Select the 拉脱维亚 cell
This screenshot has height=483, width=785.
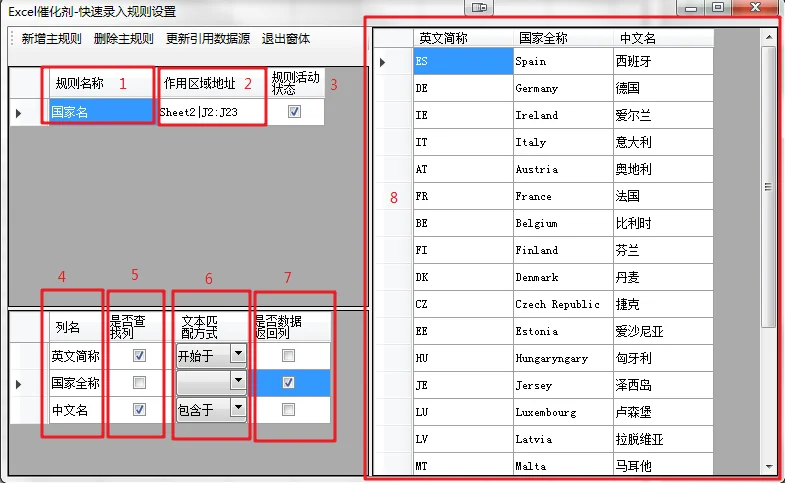(x=663, y=439)
